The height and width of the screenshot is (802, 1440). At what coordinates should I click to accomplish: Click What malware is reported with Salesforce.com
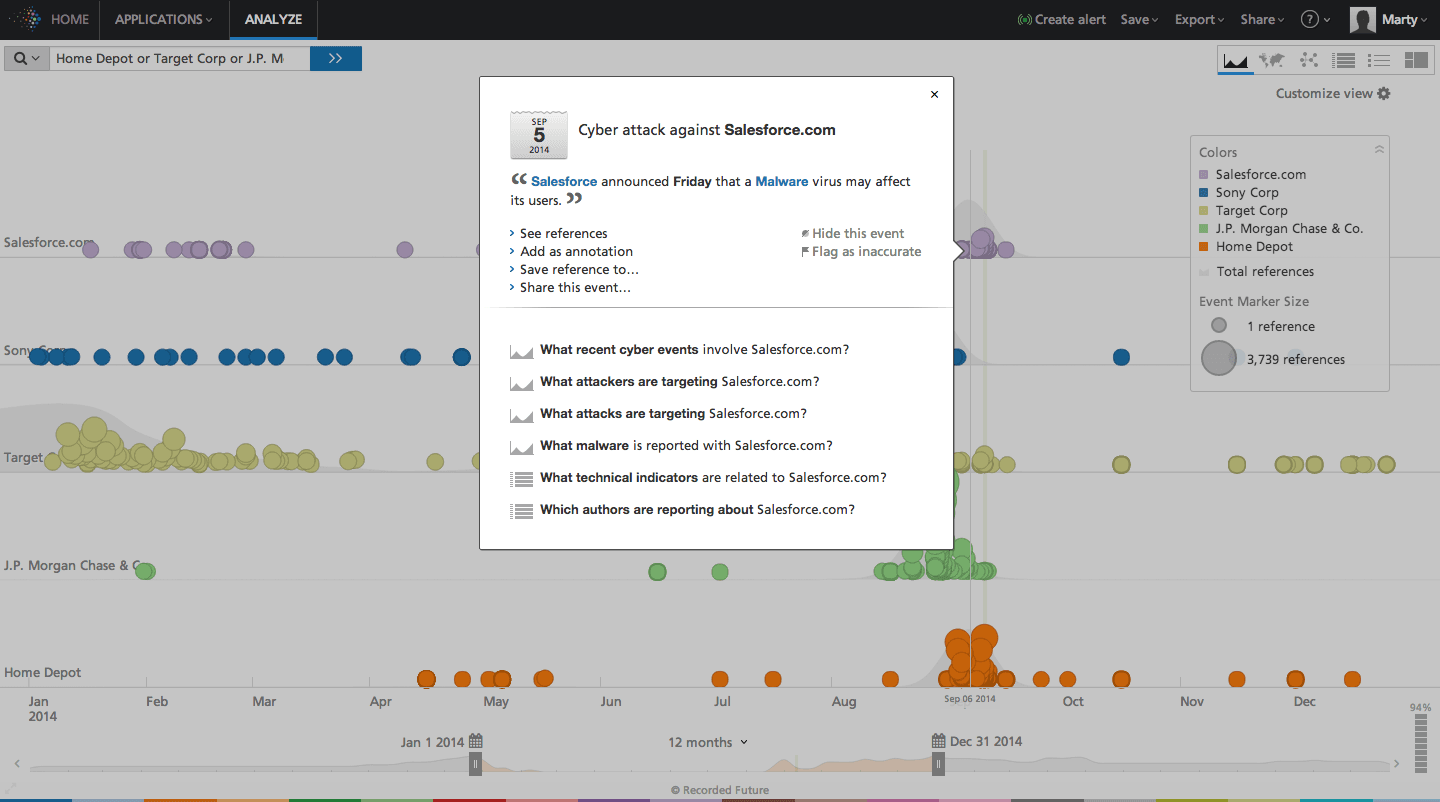click(x=686, y=445)
